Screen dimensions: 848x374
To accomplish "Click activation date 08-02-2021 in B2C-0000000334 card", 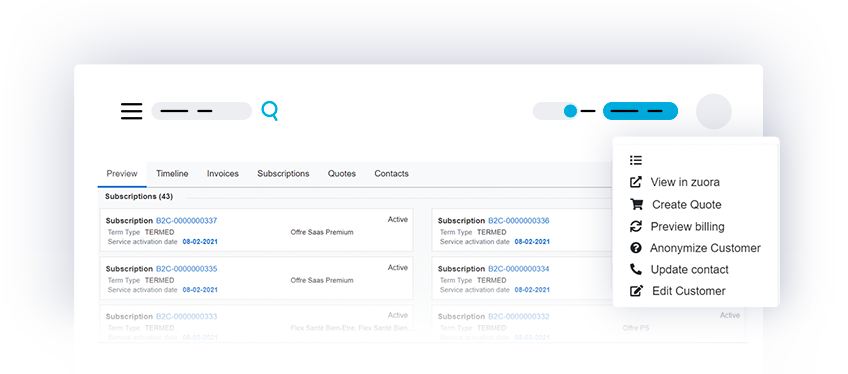I will 532,290.
